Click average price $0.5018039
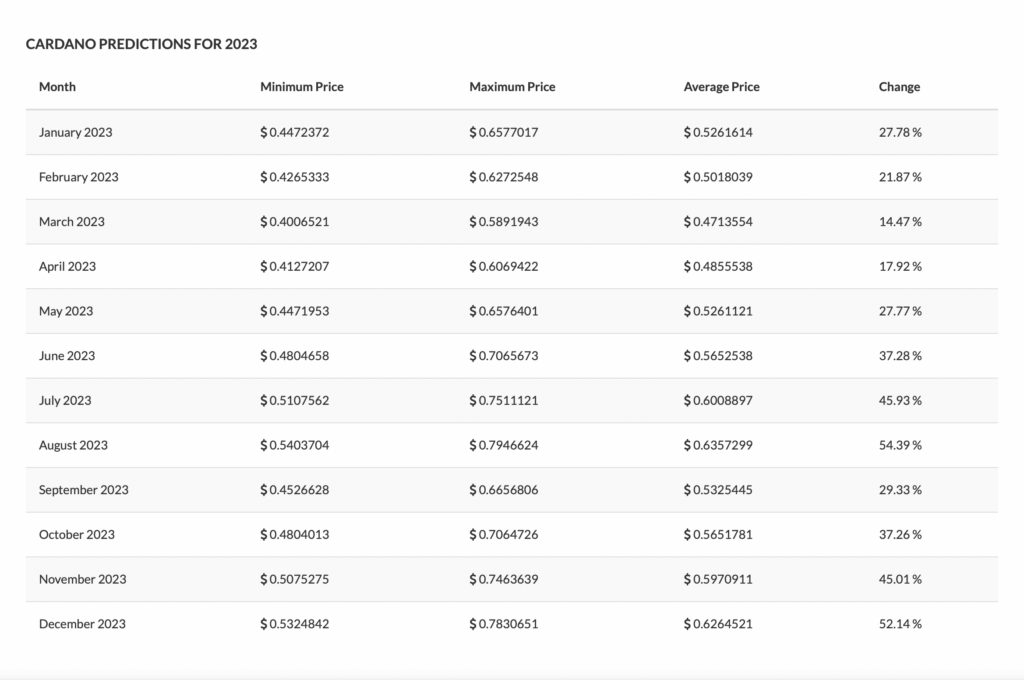Screen dimensions: 1024x680 [718, 177]
